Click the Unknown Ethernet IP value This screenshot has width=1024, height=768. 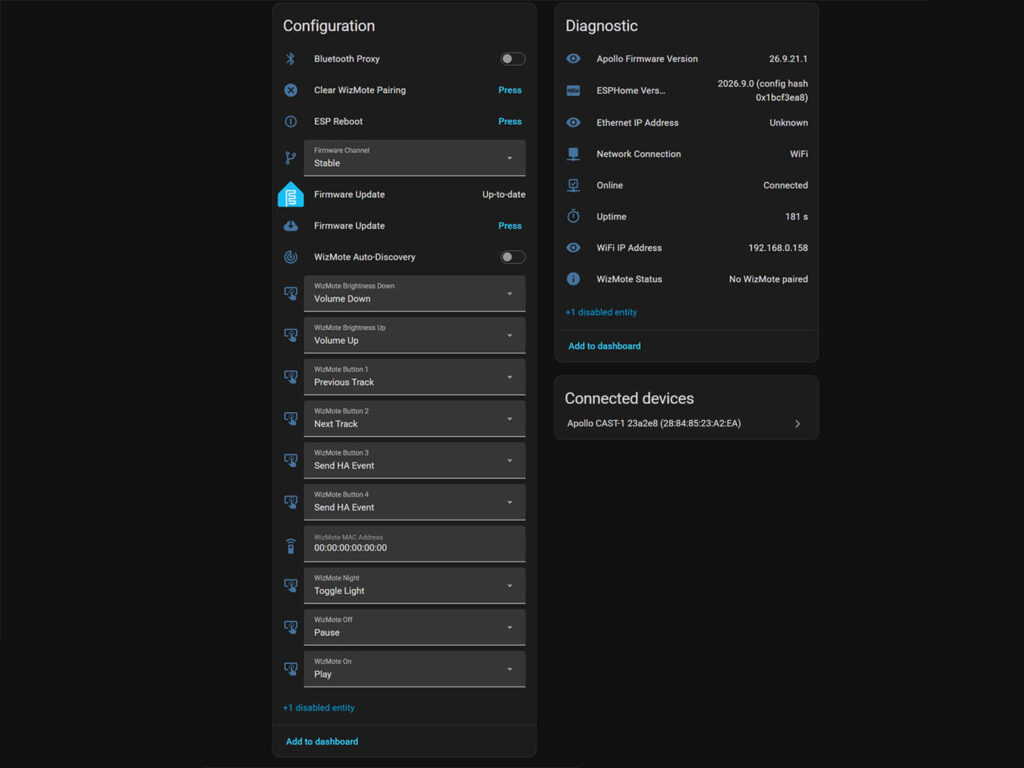point(788,123)
